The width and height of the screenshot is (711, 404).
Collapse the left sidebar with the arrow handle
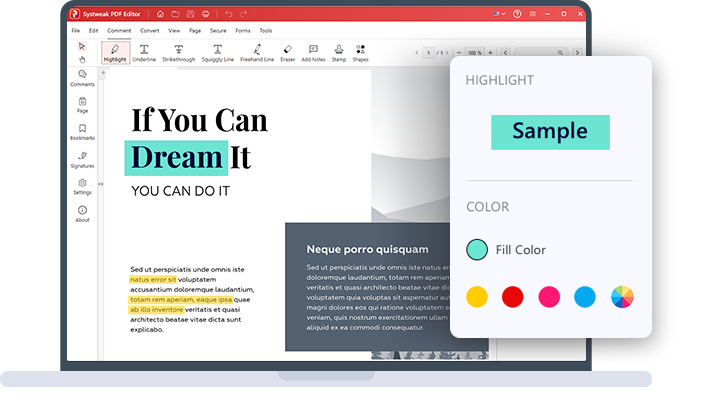coord(102,185)
